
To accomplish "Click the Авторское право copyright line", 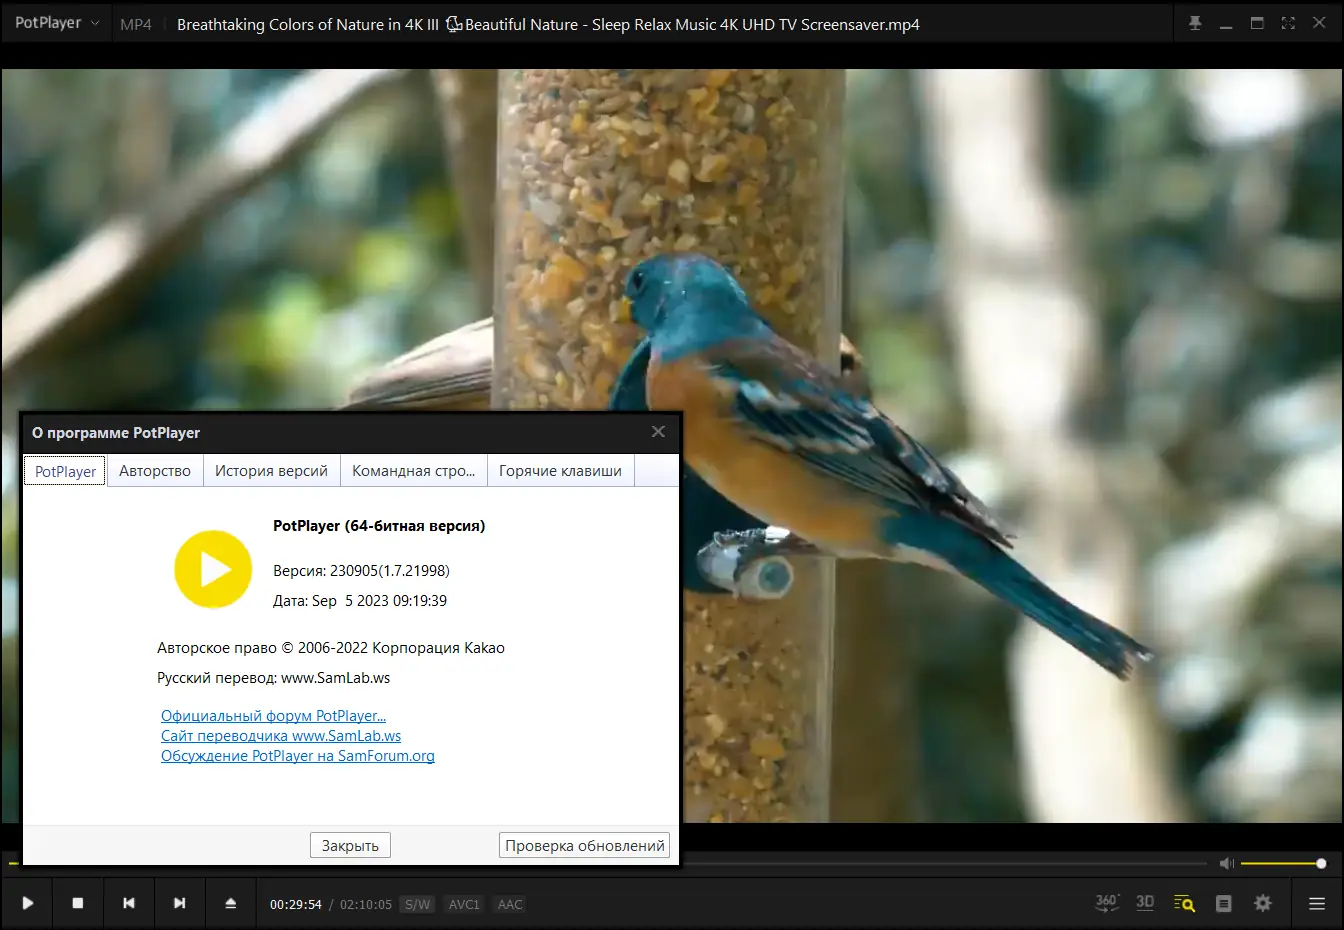I will 331,648.
